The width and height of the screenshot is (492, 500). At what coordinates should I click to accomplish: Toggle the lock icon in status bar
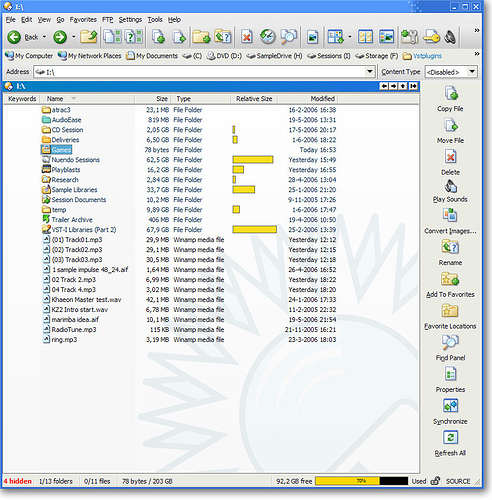point(435,481)
